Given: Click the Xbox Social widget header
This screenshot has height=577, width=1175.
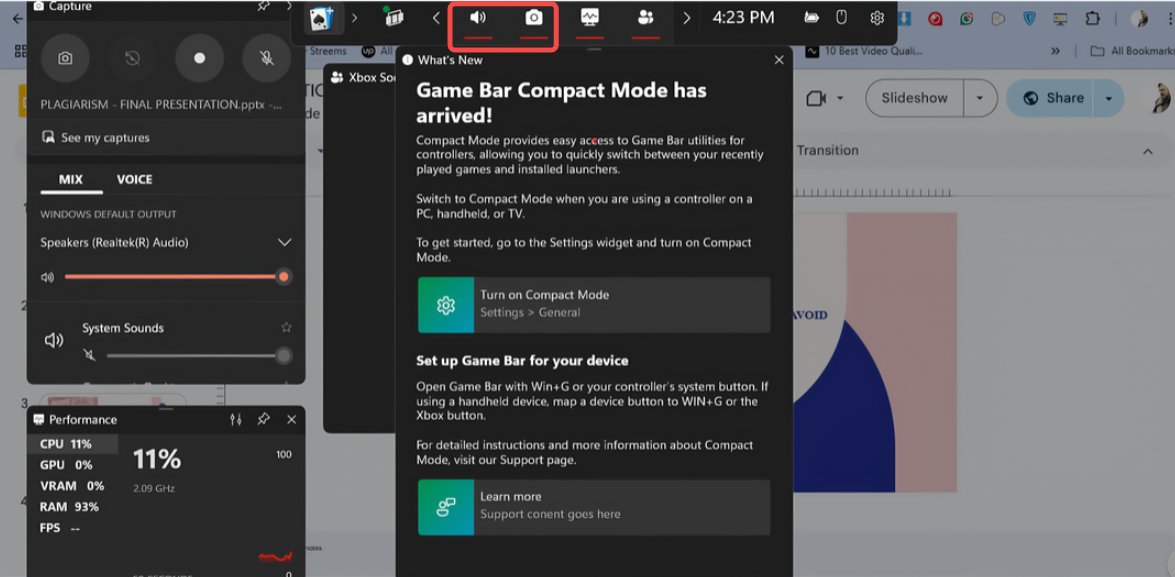Looking at the screenshot, I should [x=362, y=77].
